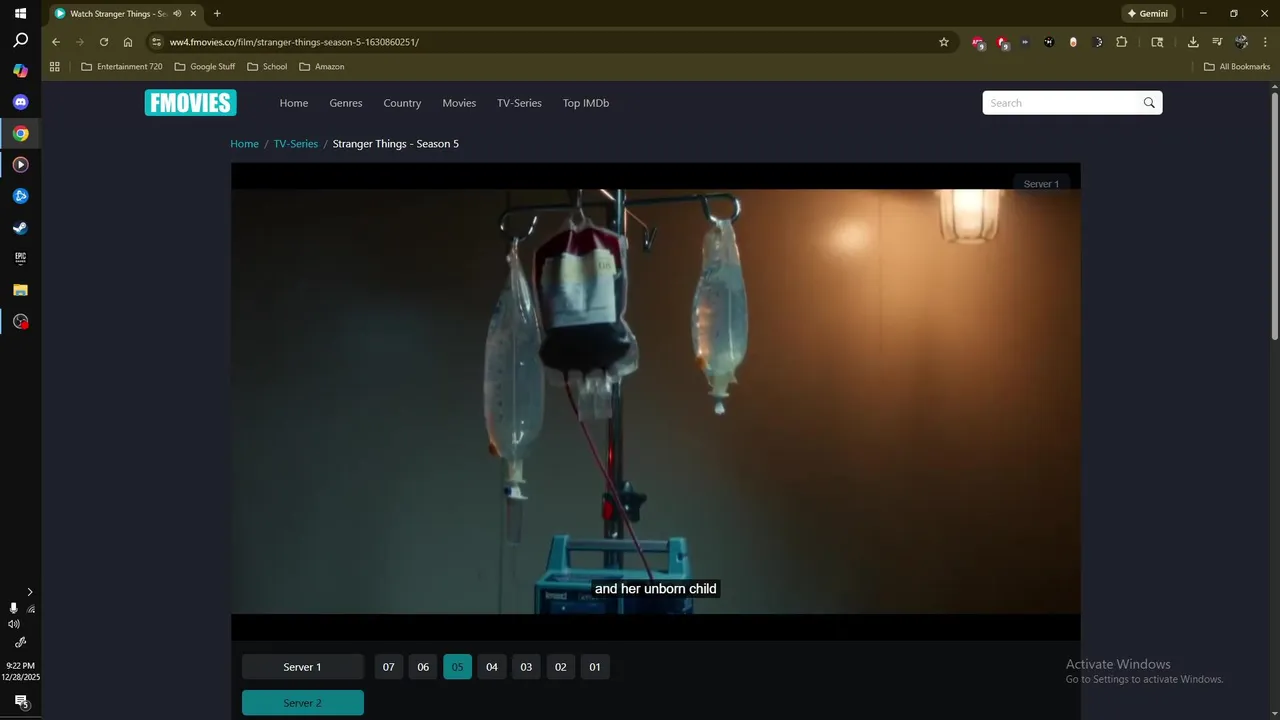Viewport: 1280px width, 720px height.
Task: Open Steam from taskbar
Action: pos(20,227)
